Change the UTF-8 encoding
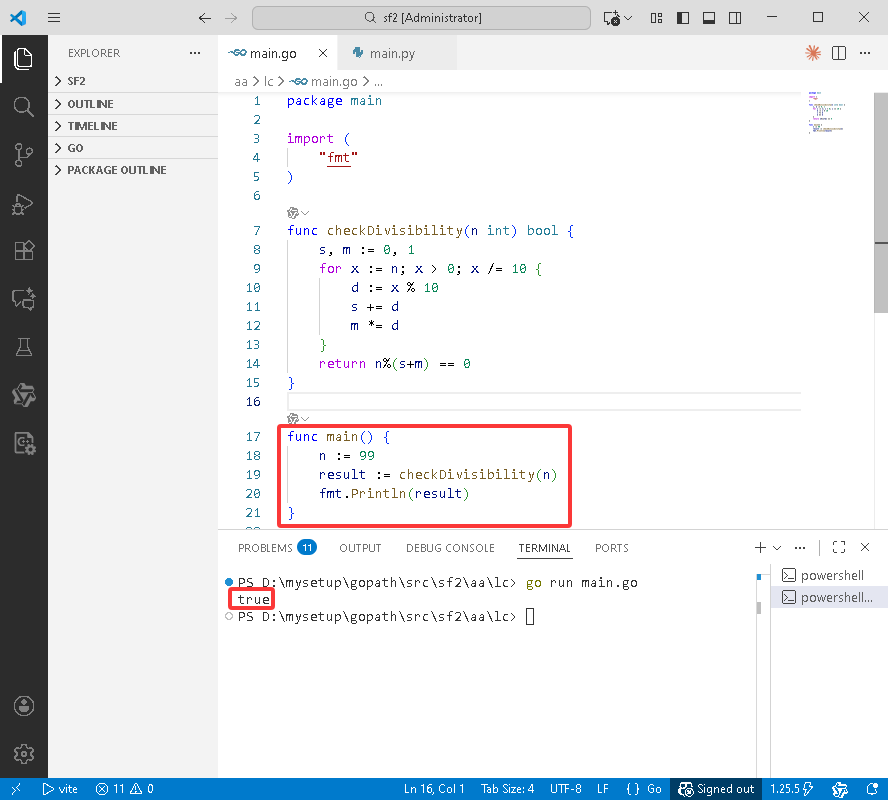888x800 pixels. 565,789
